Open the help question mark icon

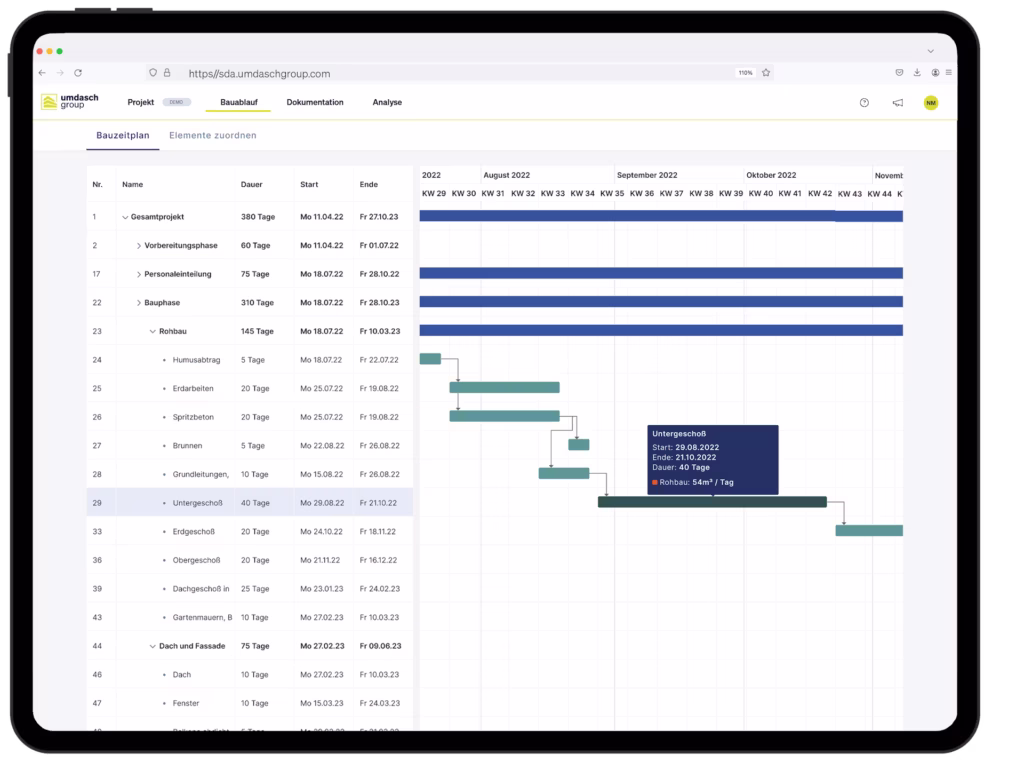point(864,103)
